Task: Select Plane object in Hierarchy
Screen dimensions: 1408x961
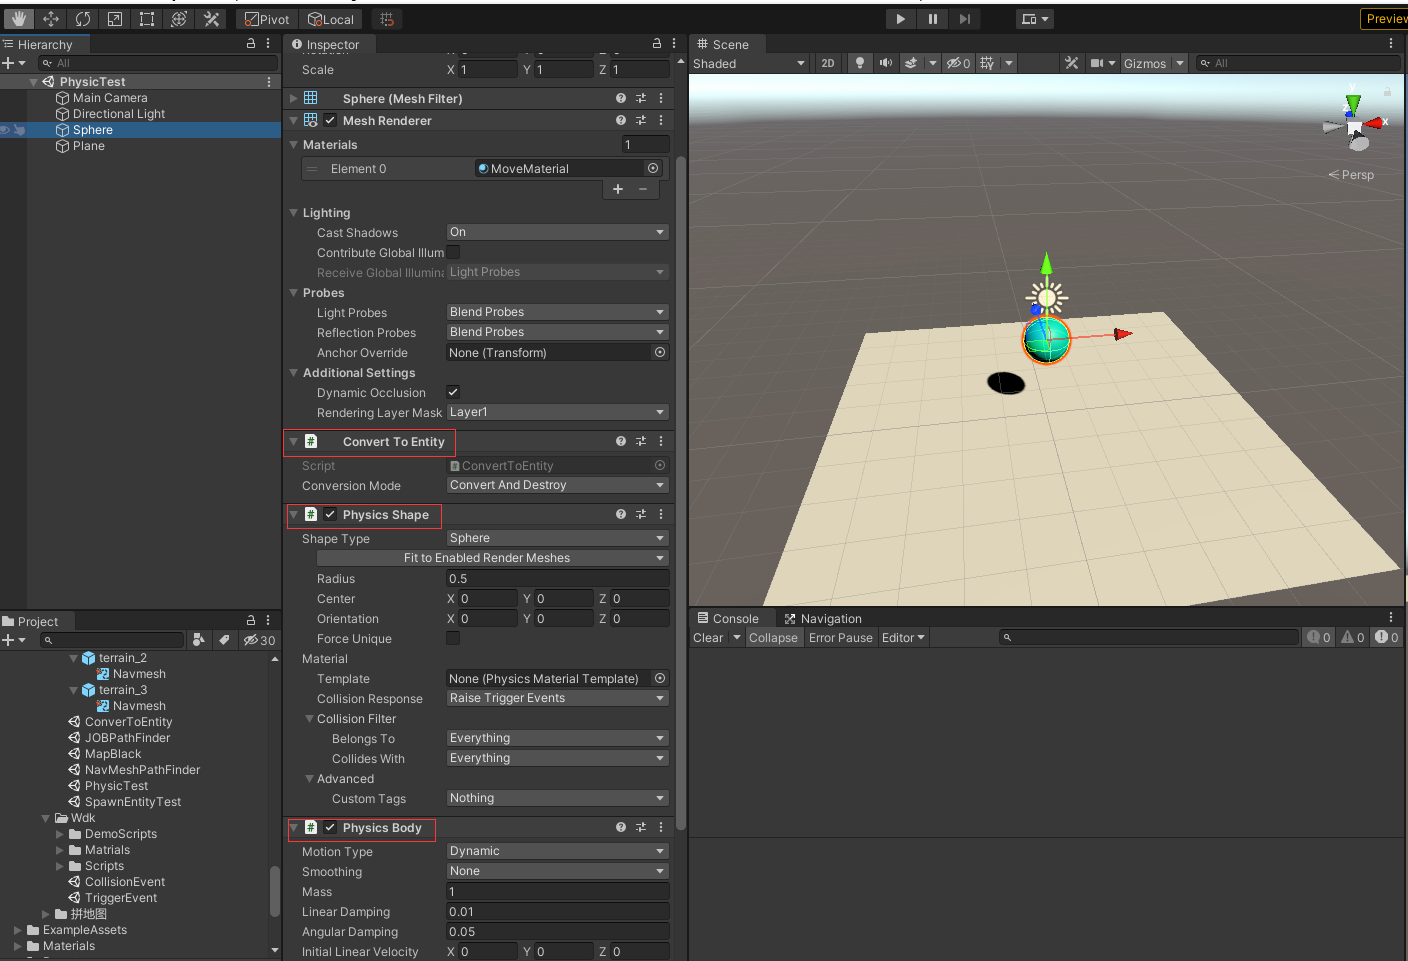Action: tap(89, 146)
